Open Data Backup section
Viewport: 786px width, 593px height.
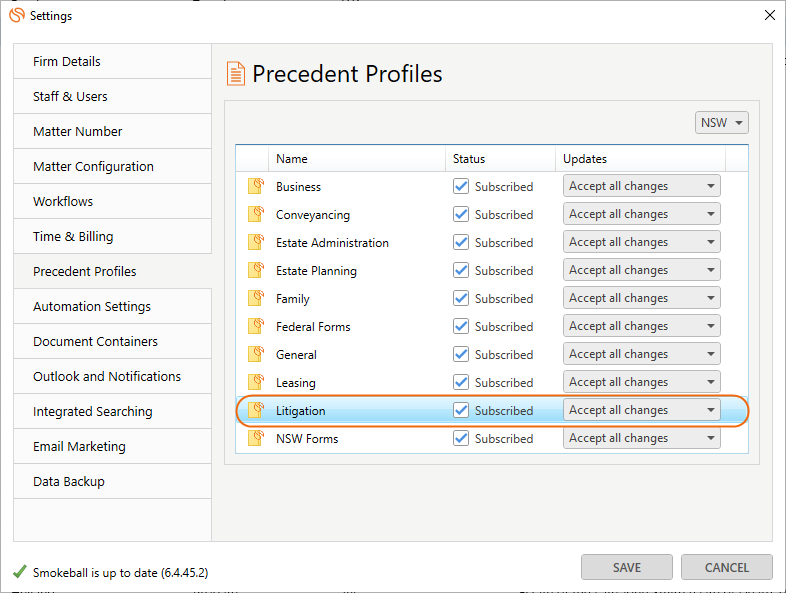pos(112,481)
